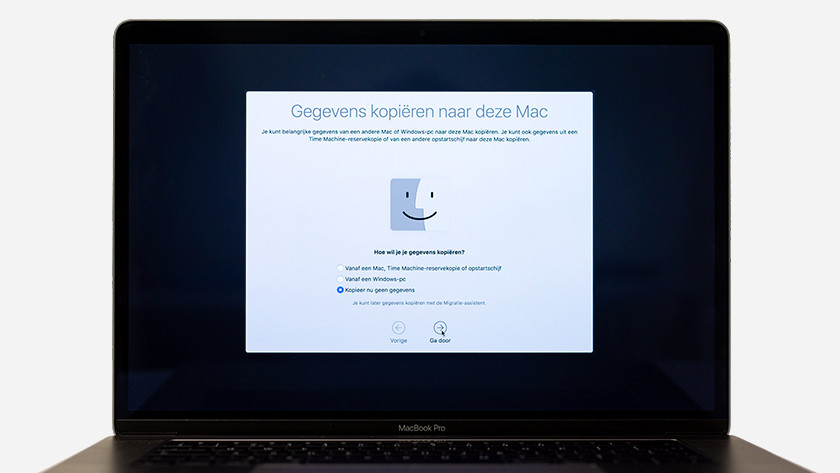Click the Migratie-assistent hint text
This screenshot has width=840, height=473.
pos(419,303)
